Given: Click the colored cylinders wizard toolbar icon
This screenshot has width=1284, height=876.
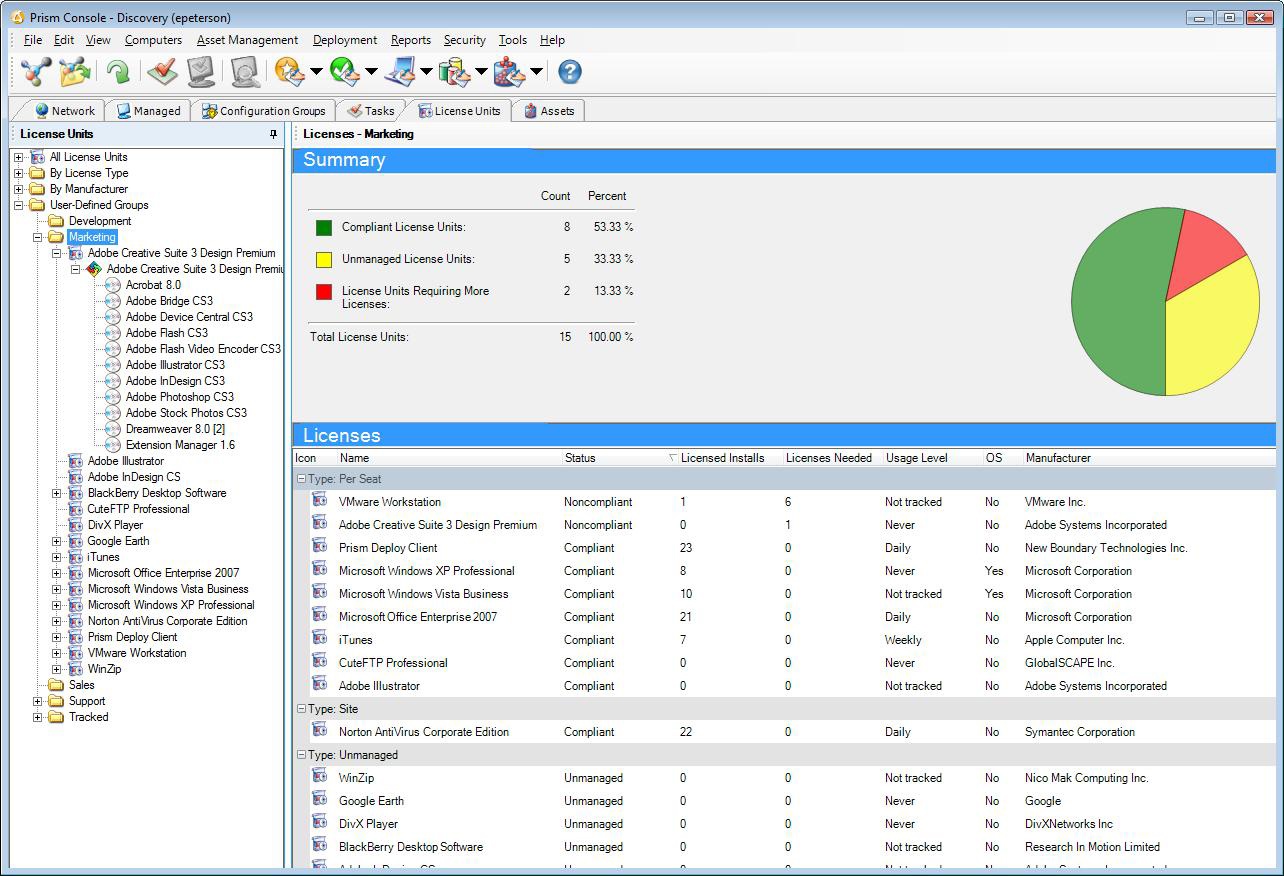Looking at the screenshot, I should (454, 71).
